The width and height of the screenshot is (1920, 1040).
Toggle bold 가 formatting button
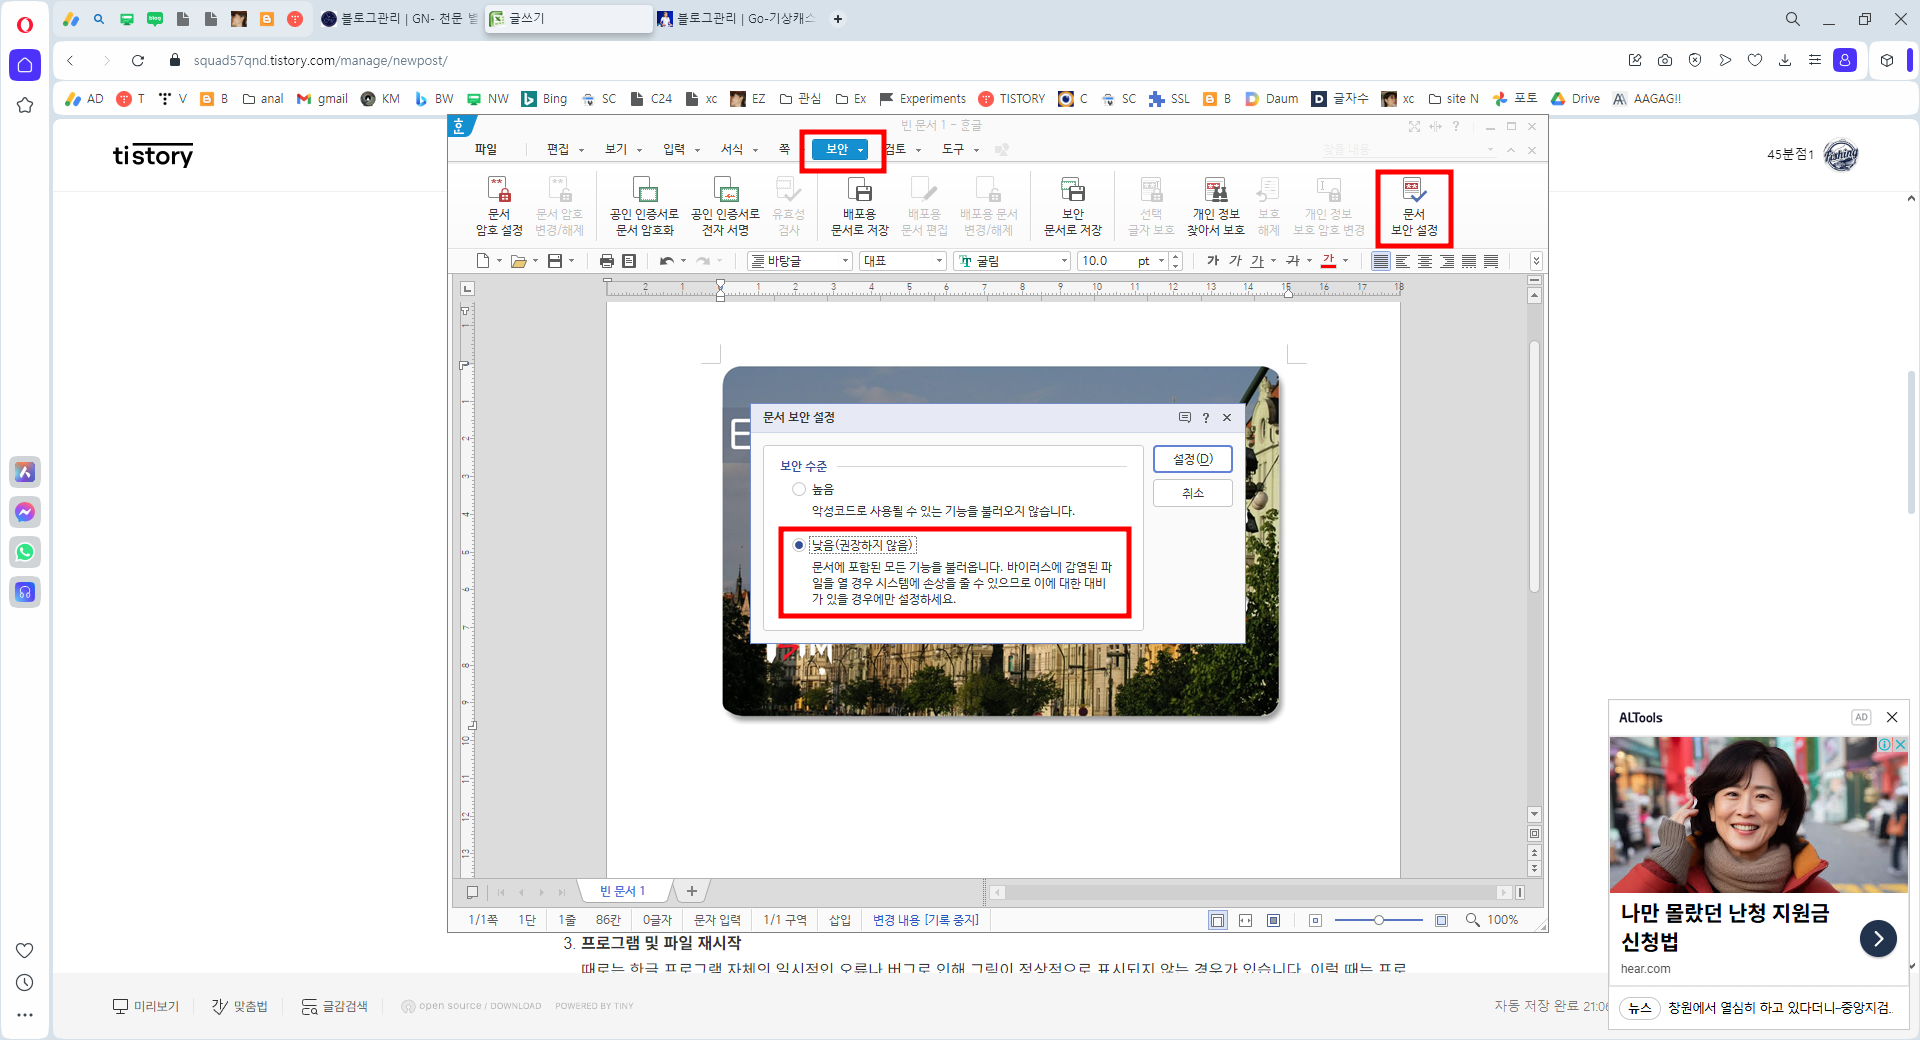pyautogui.click(x=1213, y=261)
